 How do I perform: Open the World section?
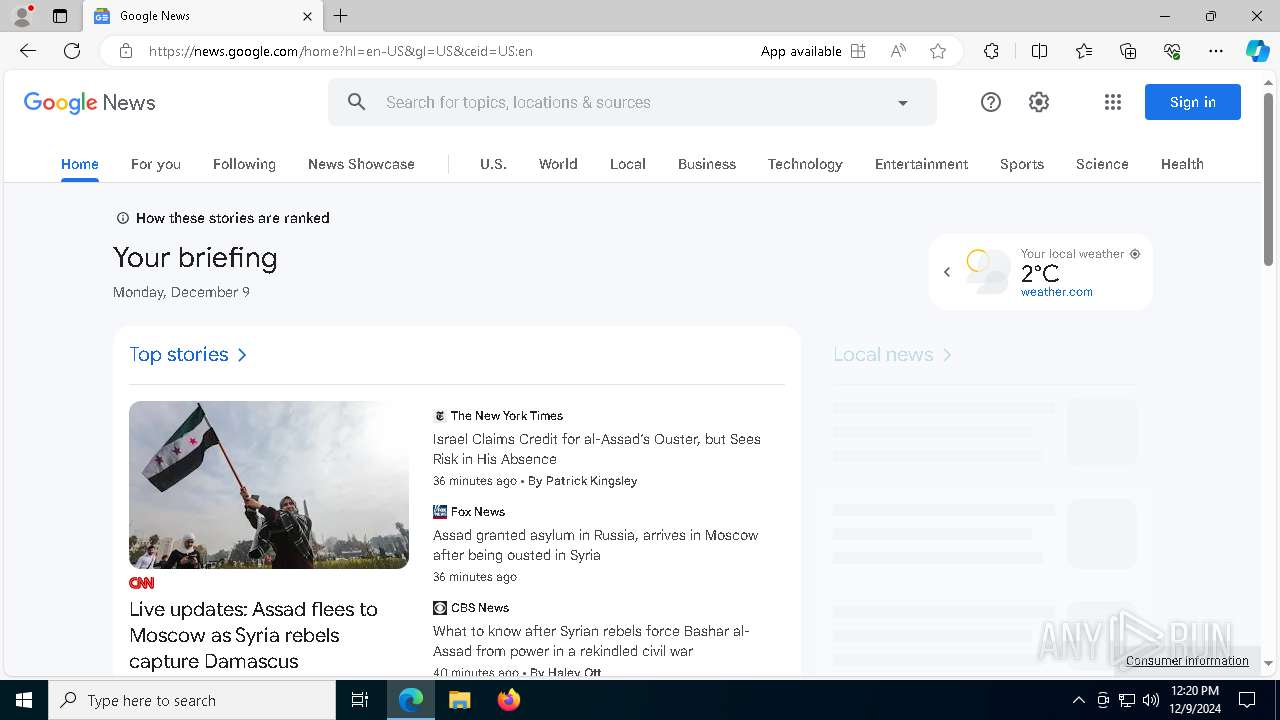tap(558, 164)
